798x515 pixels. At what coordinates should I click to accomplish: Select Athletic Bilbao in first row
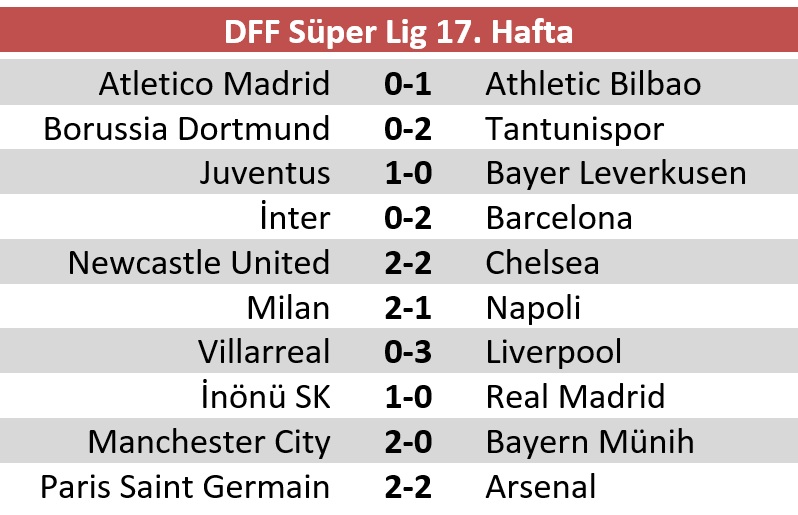click(x=593, y=83)
